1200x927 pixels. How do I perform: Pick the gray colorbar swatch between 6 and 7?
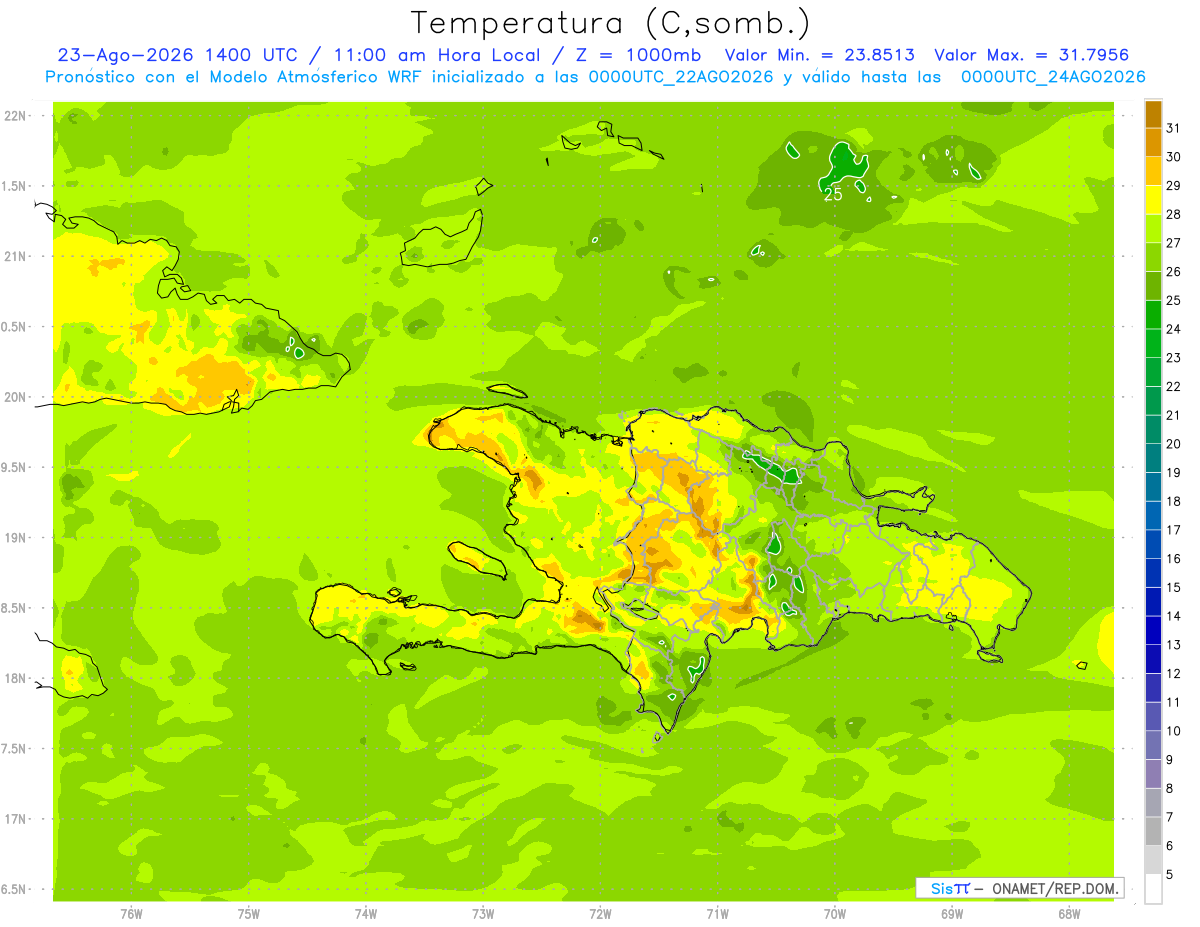click(1153, 832)
